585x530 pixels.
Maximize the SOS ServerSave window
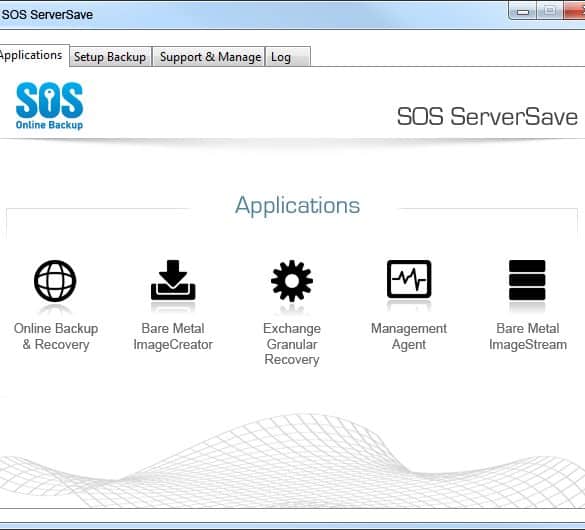pyautogui.click(x=550, y=11)
